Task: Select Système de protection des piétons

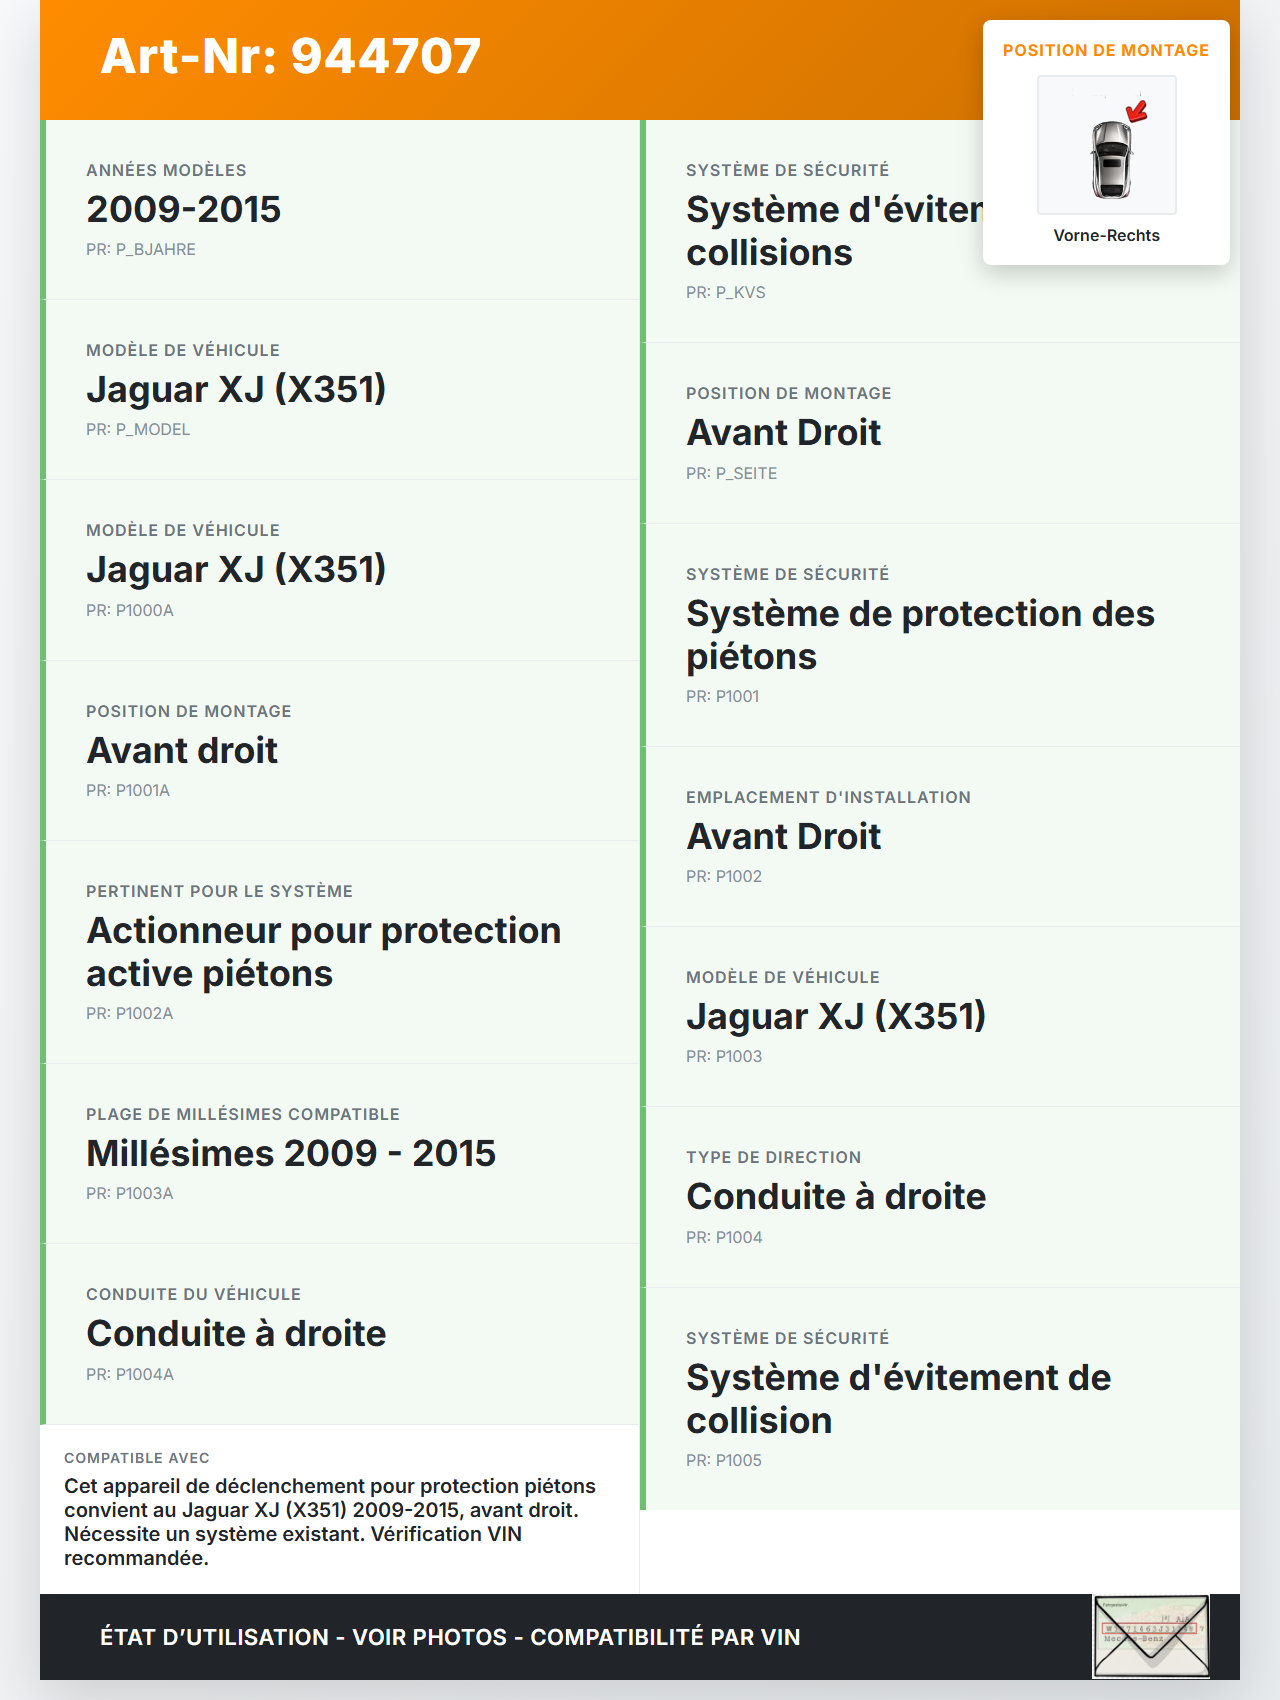Action: click(x=920, y=634)
